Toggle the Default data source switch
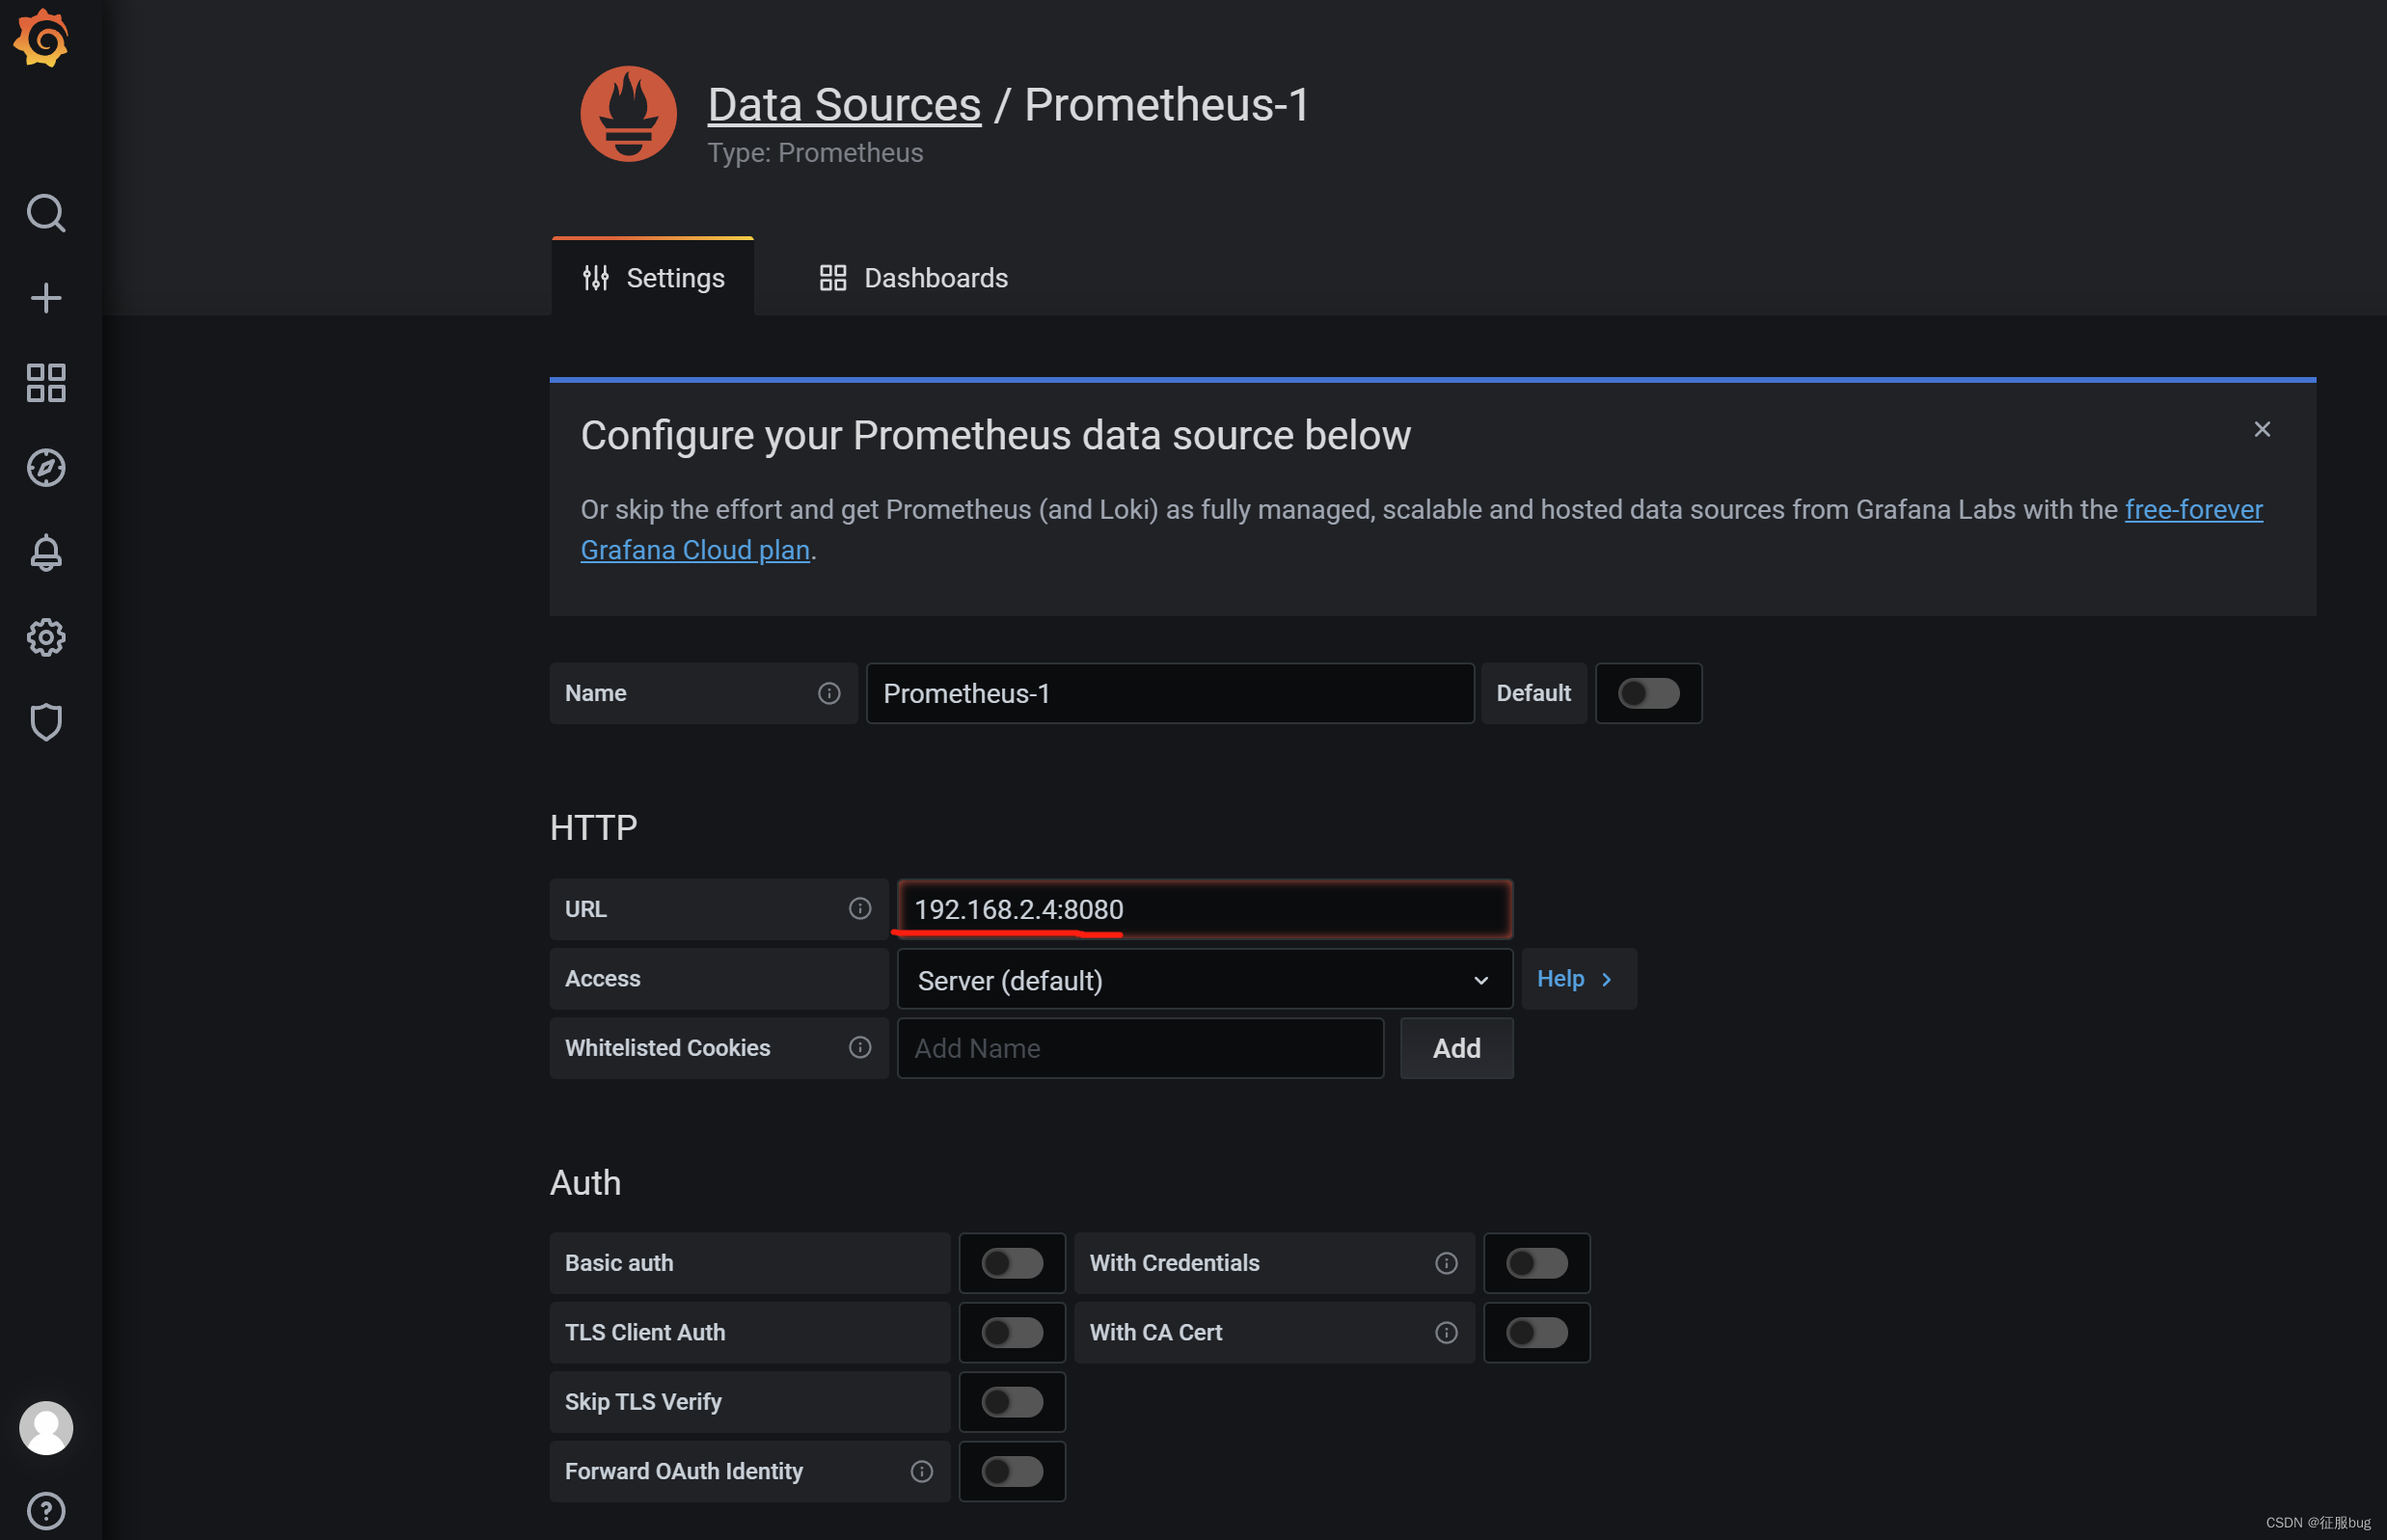 click(1646, 692)
